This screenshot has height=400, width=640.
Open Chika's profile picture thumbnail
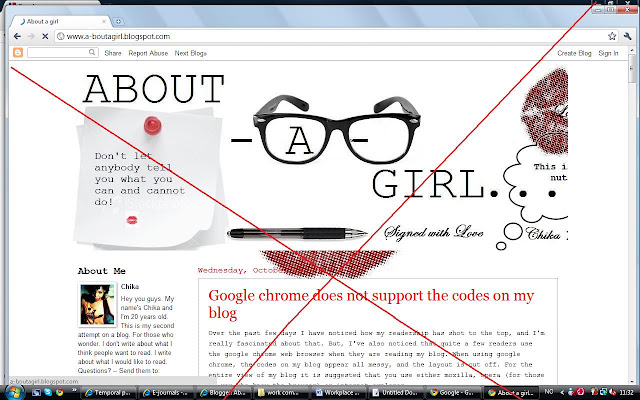click(x=97, y=304)
